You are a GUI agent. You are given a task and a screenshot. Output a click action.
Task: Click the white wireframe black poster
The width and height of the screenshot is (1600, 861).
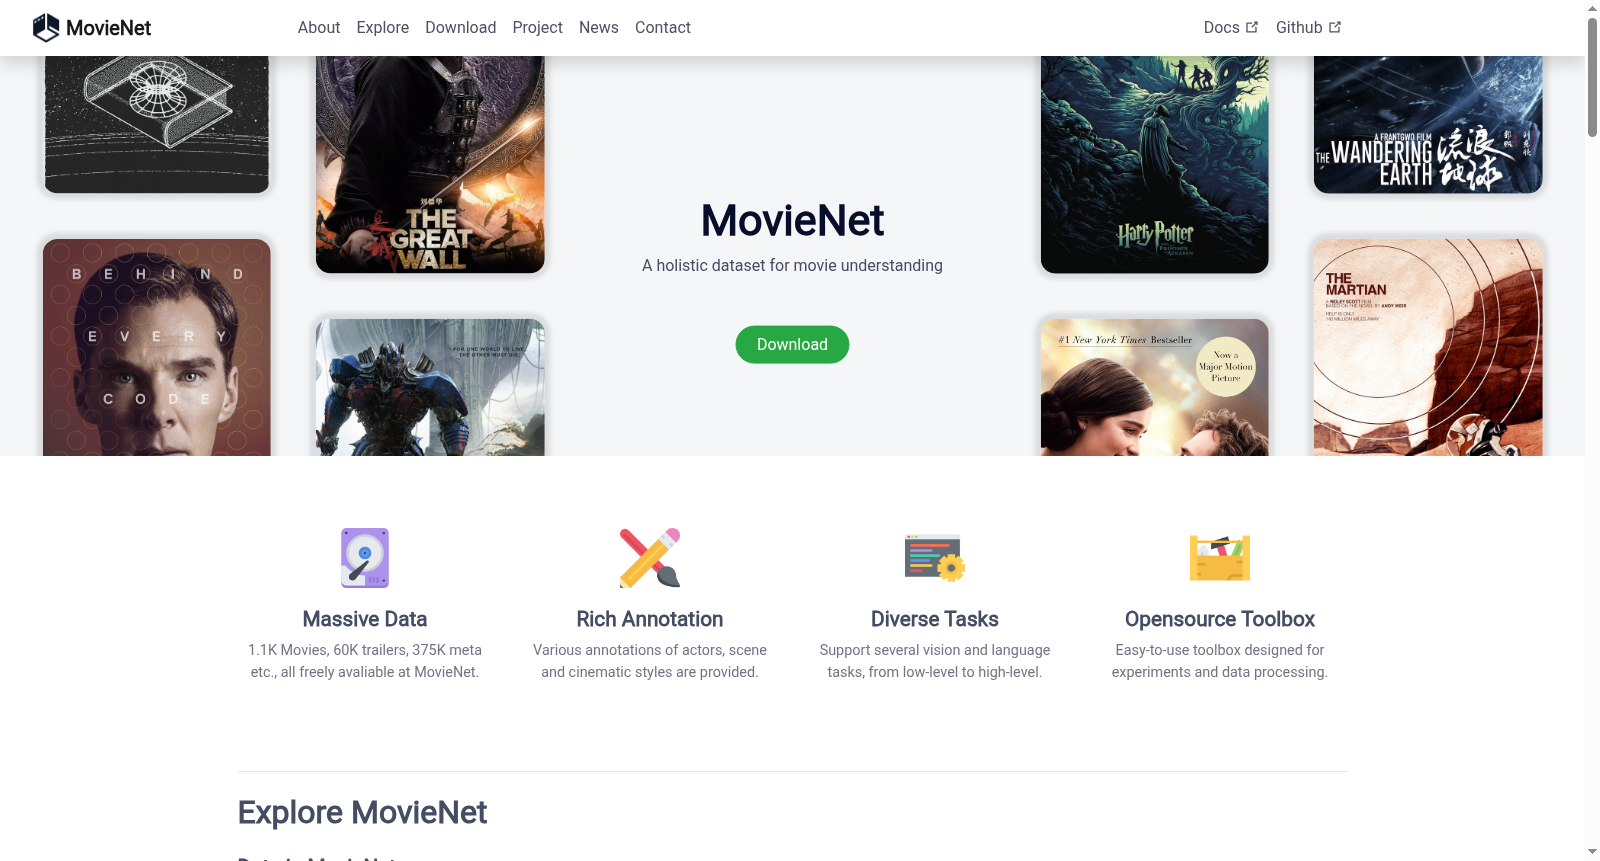[x=157, y=124]
